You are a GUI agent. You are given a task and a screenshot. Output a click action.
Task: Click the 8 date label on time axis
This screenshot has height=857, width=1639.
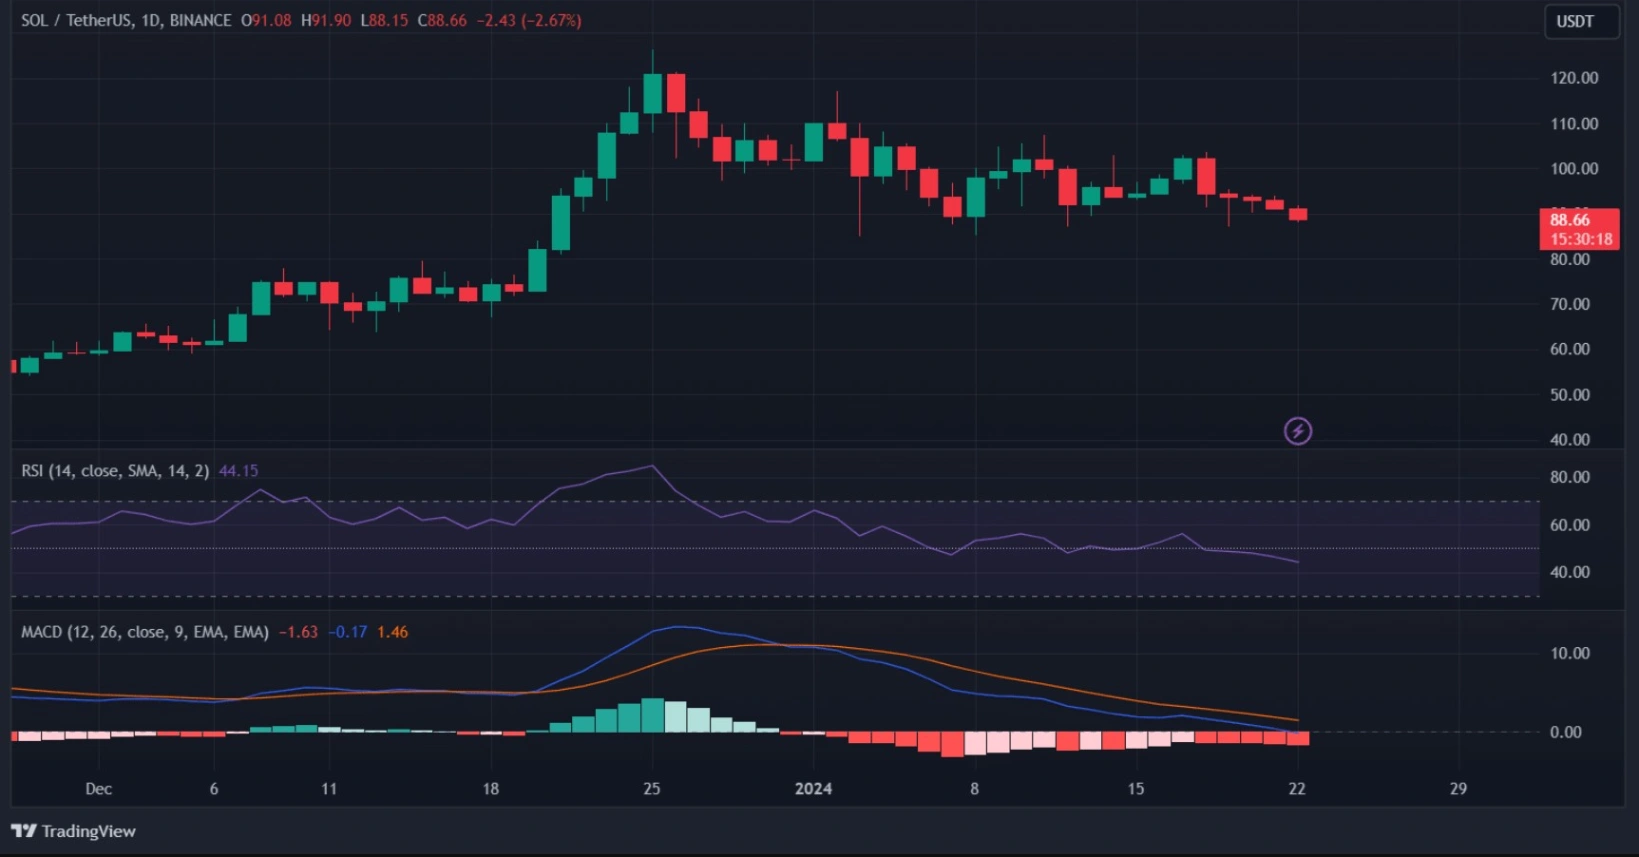click(x=975, y=789)
